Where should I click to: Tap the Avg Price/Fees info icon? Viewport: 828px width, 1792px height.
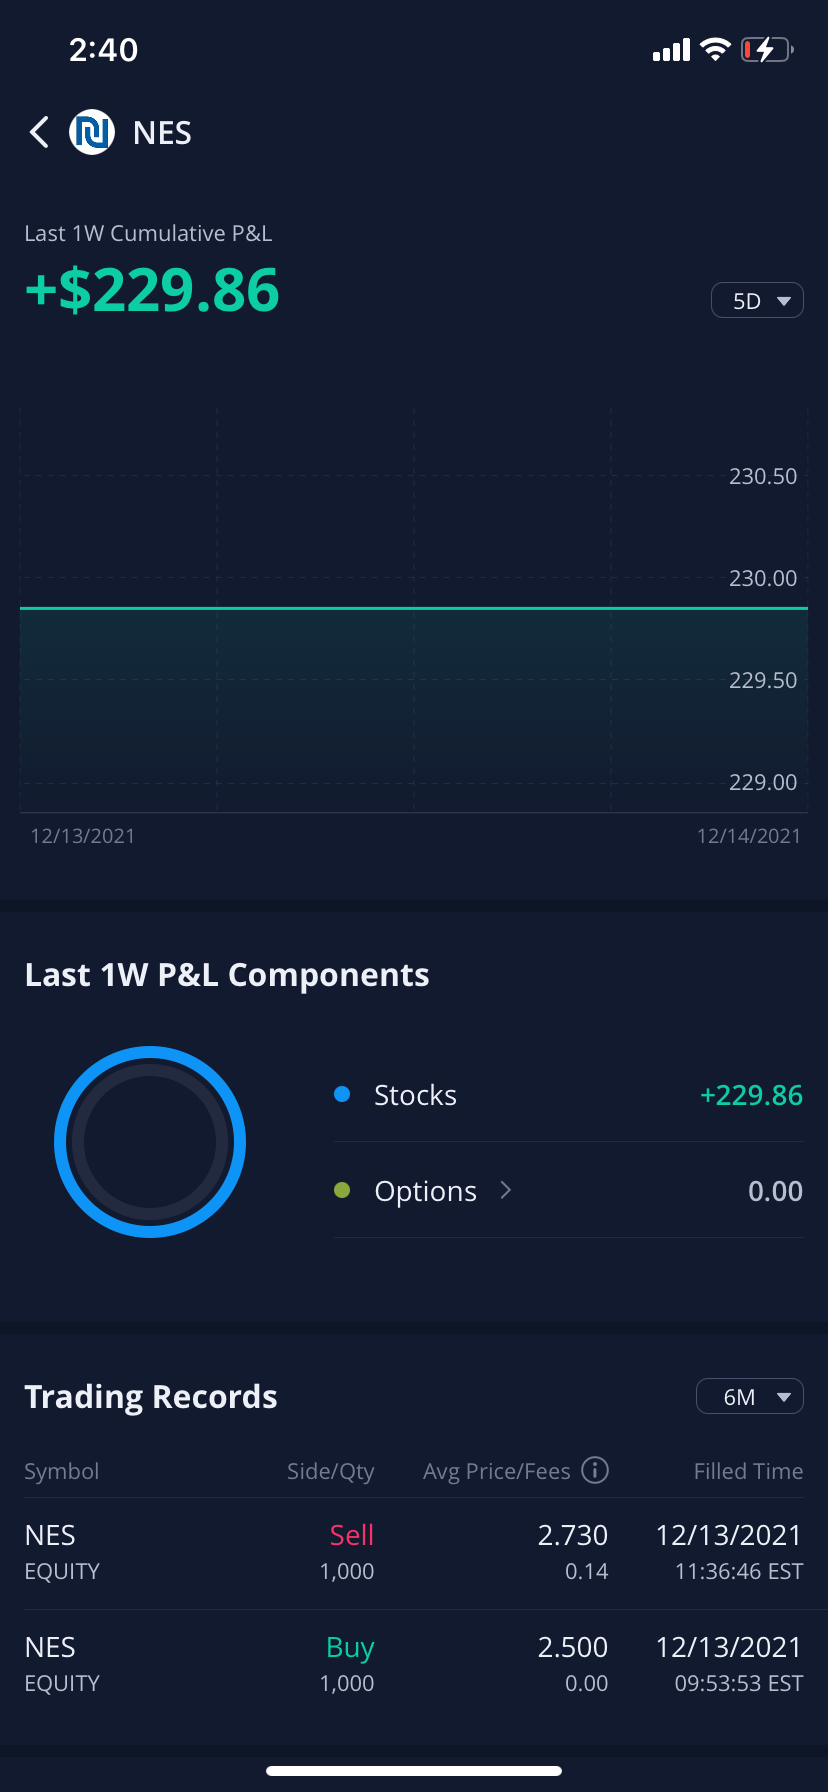[595, 1470]
